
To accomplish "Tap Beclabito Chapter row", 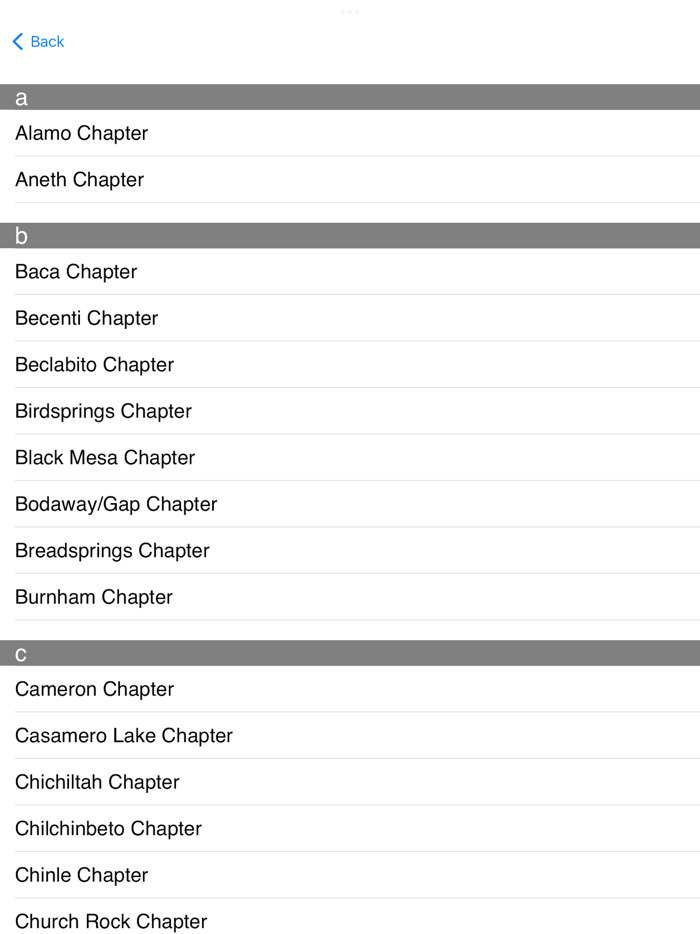I will pyautogui.click(x=94, y=365).
